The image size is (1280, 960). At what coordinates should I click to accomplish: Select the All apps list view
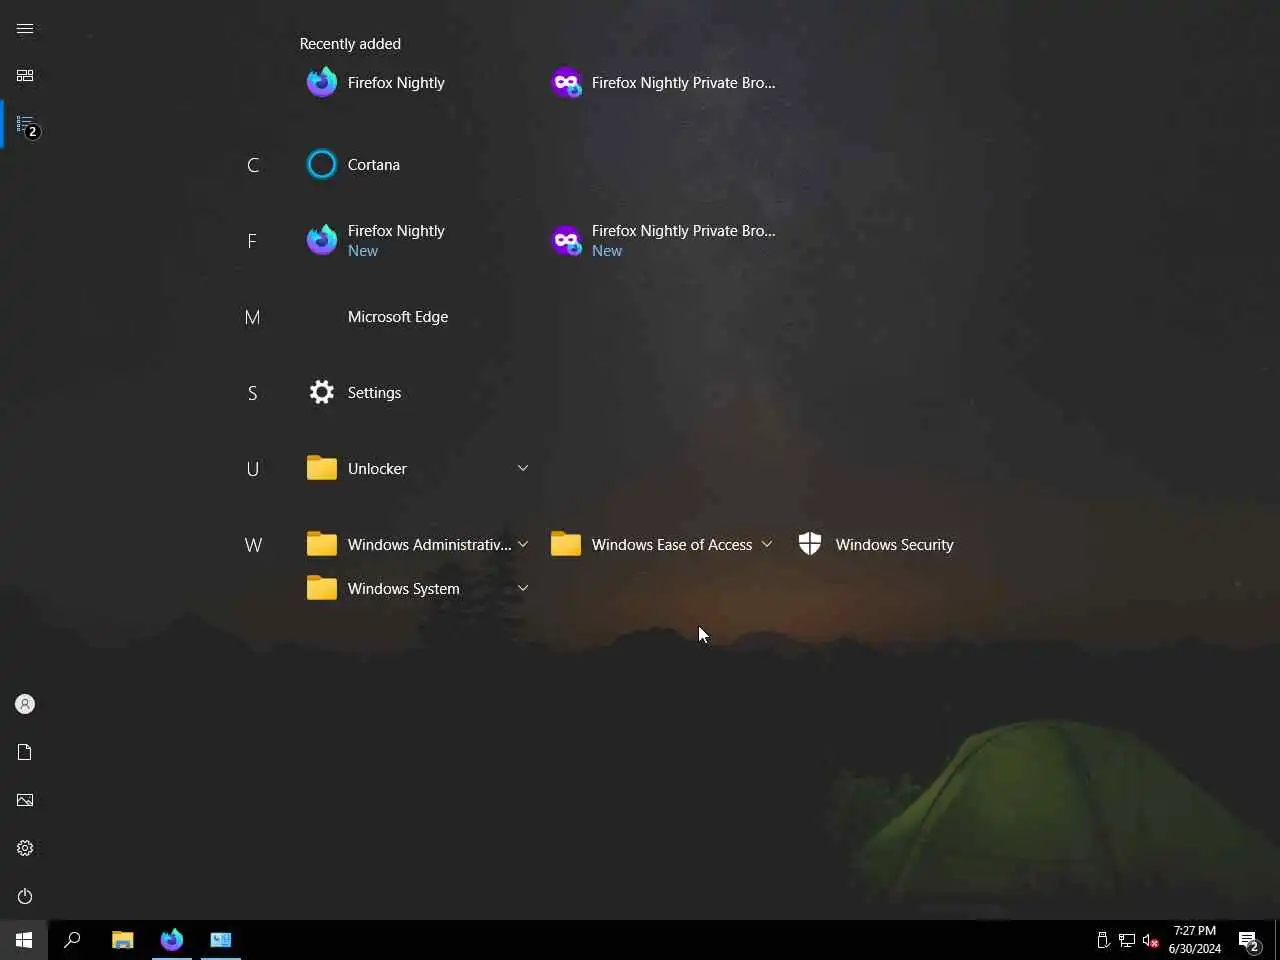point(25,124)
